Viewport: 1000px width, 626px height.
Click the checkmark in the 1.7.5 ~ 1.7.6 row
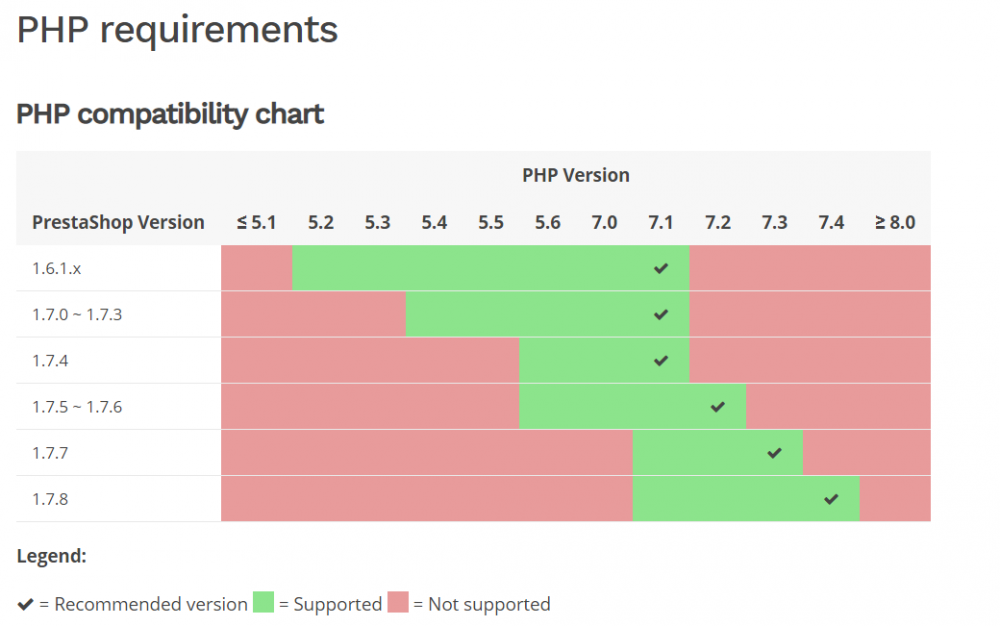coord(717,406)
